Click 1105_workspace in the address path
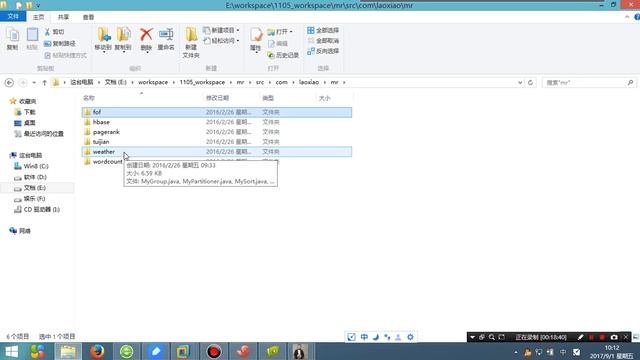This screenshot has width=640, height=360. [x=202, y=82]
